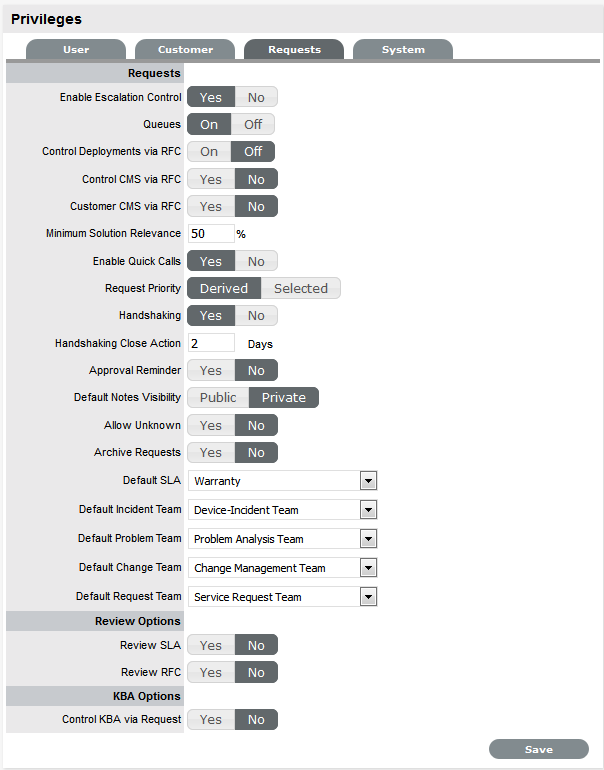Screen dimensions: 604x770
Task: Go to the System tab
Action: pos(402,49)
